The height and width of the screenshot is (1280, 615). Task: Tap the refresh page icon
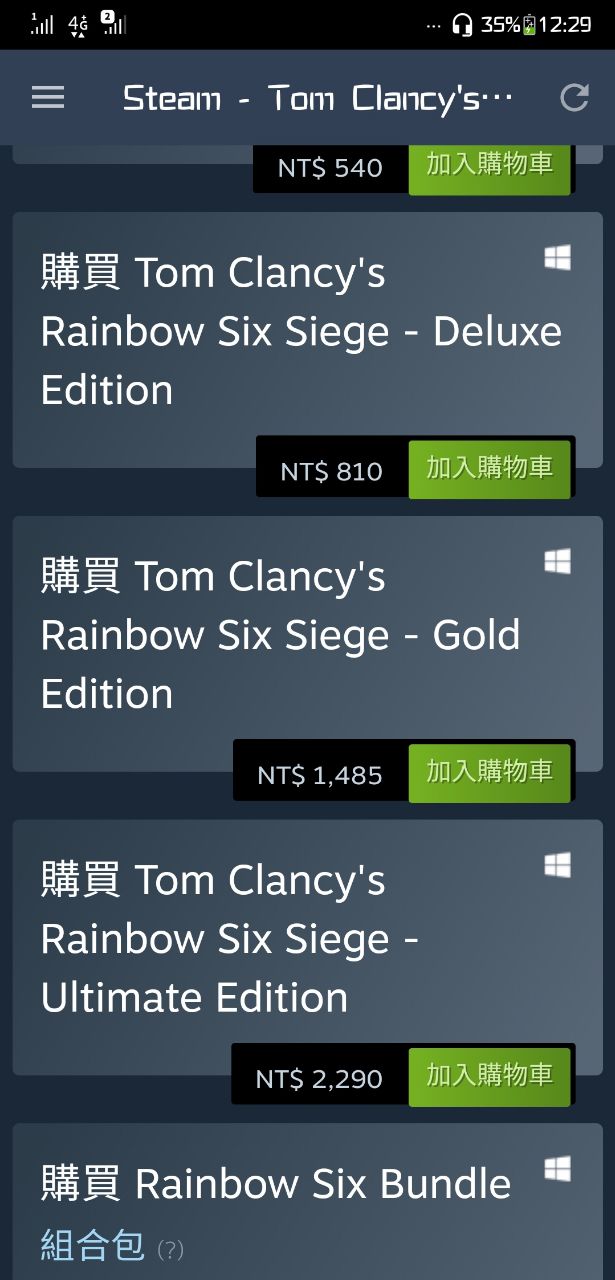(574, 97)
